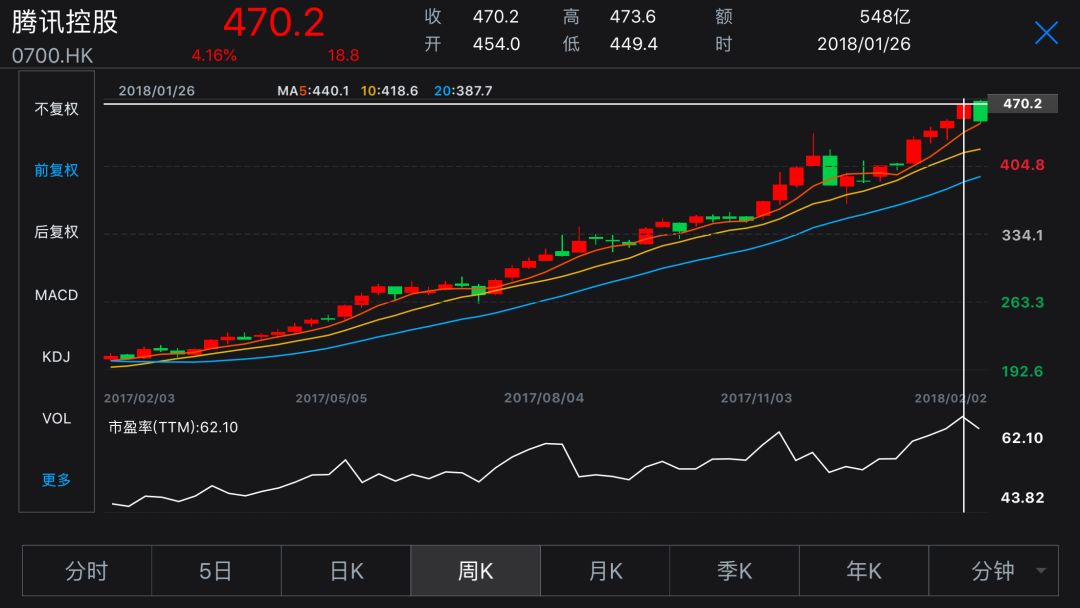Screen dimensions: 1080x608
Task: Open 更多 for more indicators
Action: pyautogui.click(x=56, y=480)
